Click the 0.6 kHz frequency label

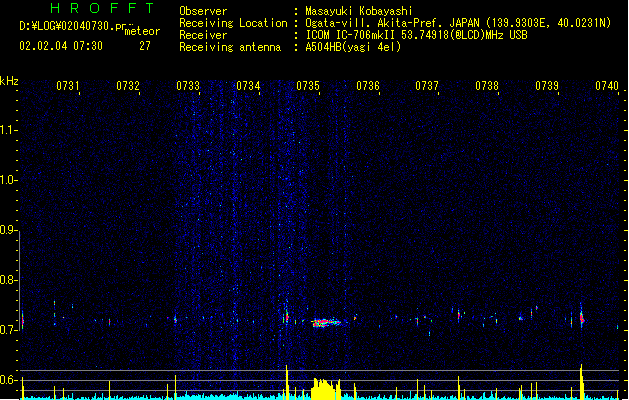8,380
